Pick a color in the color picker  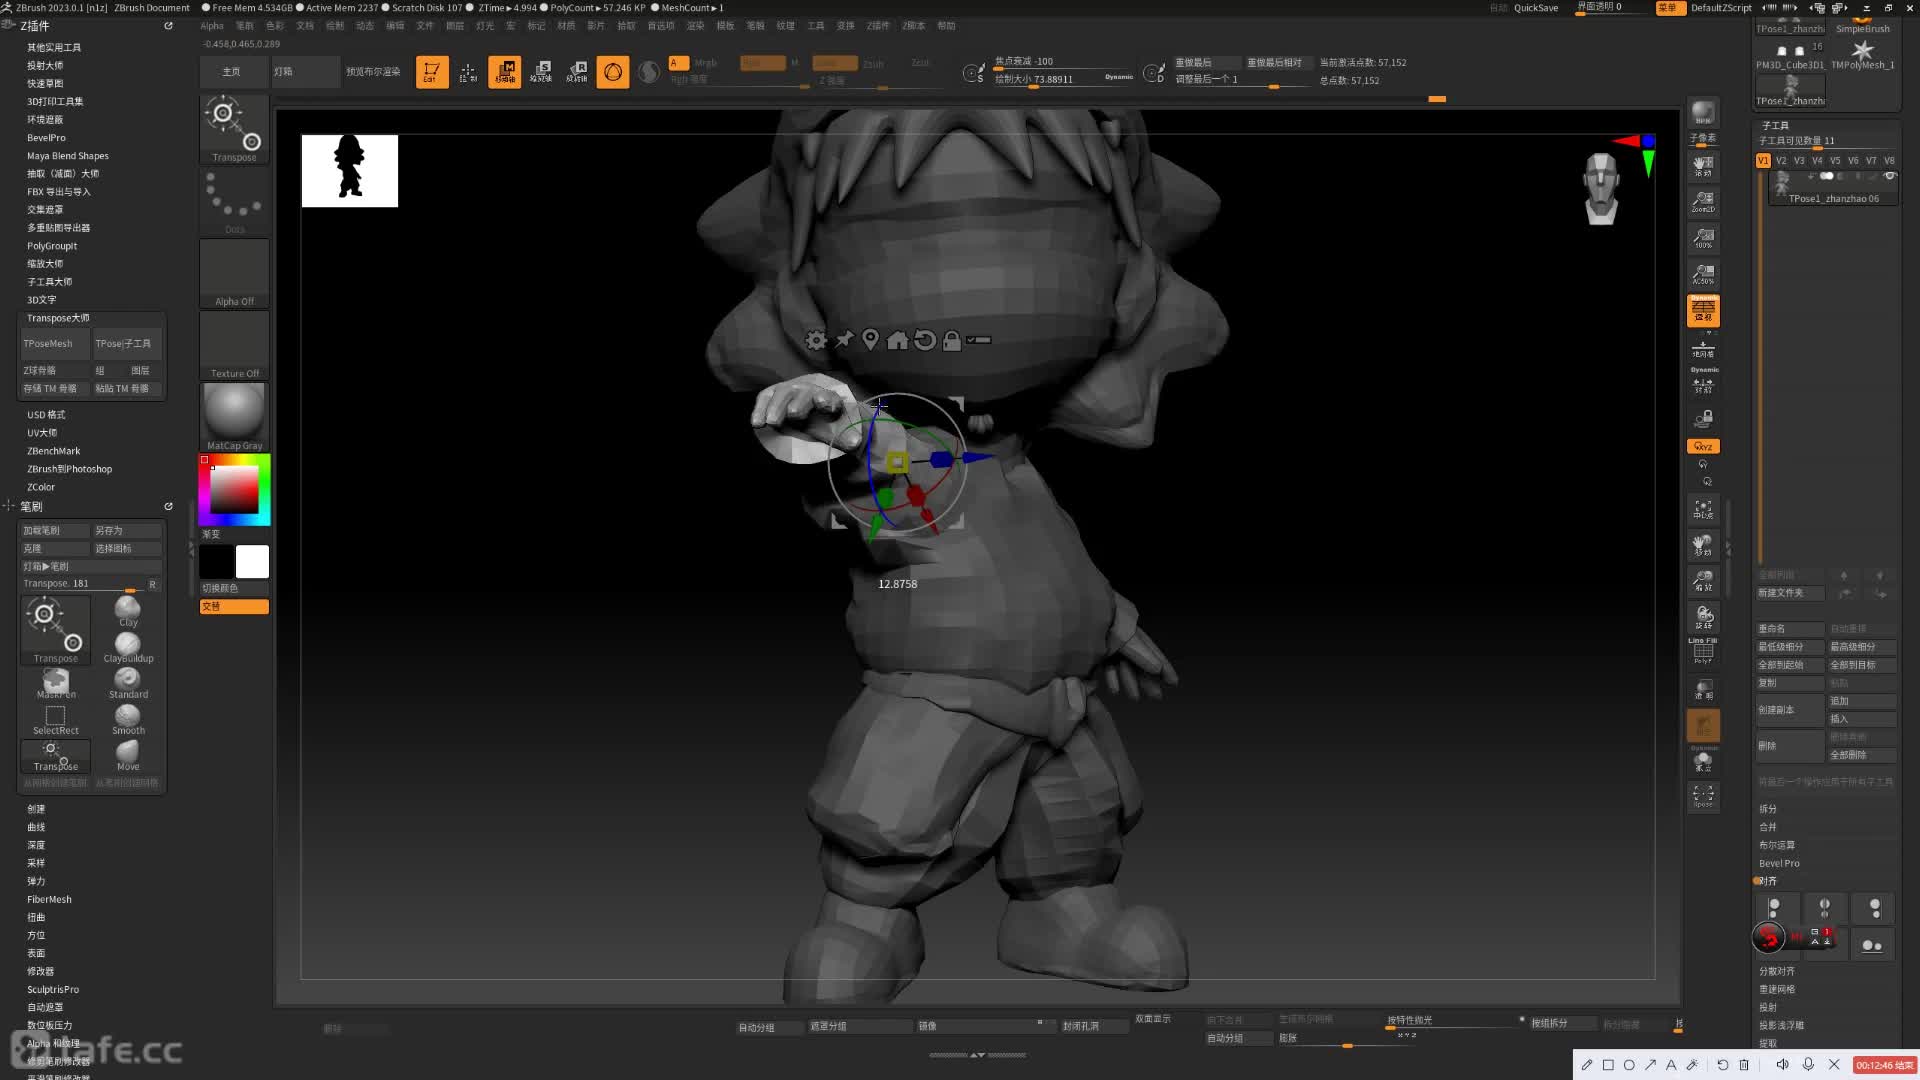[x=234, y=490]
